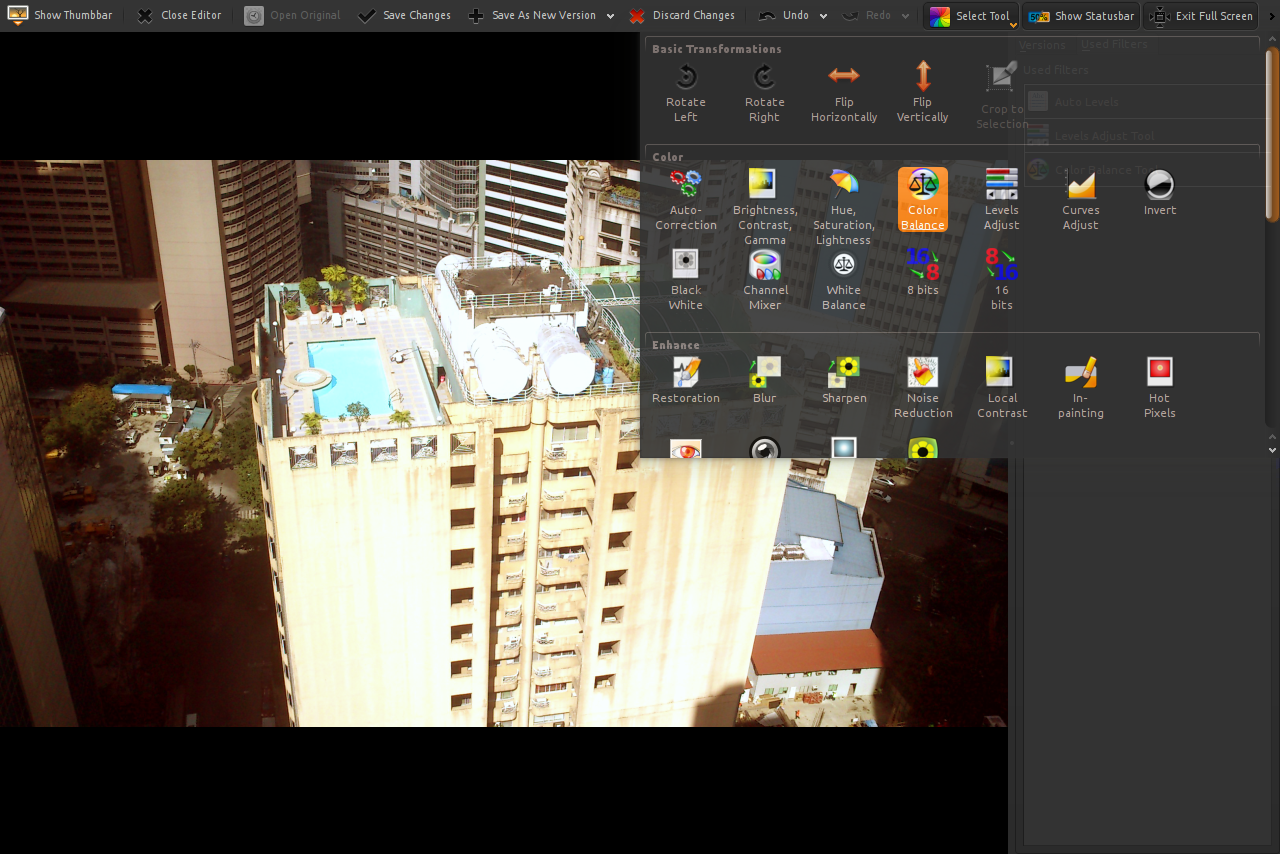
Task: Click Save As New Version button
Action: click(x=531, y=16)
